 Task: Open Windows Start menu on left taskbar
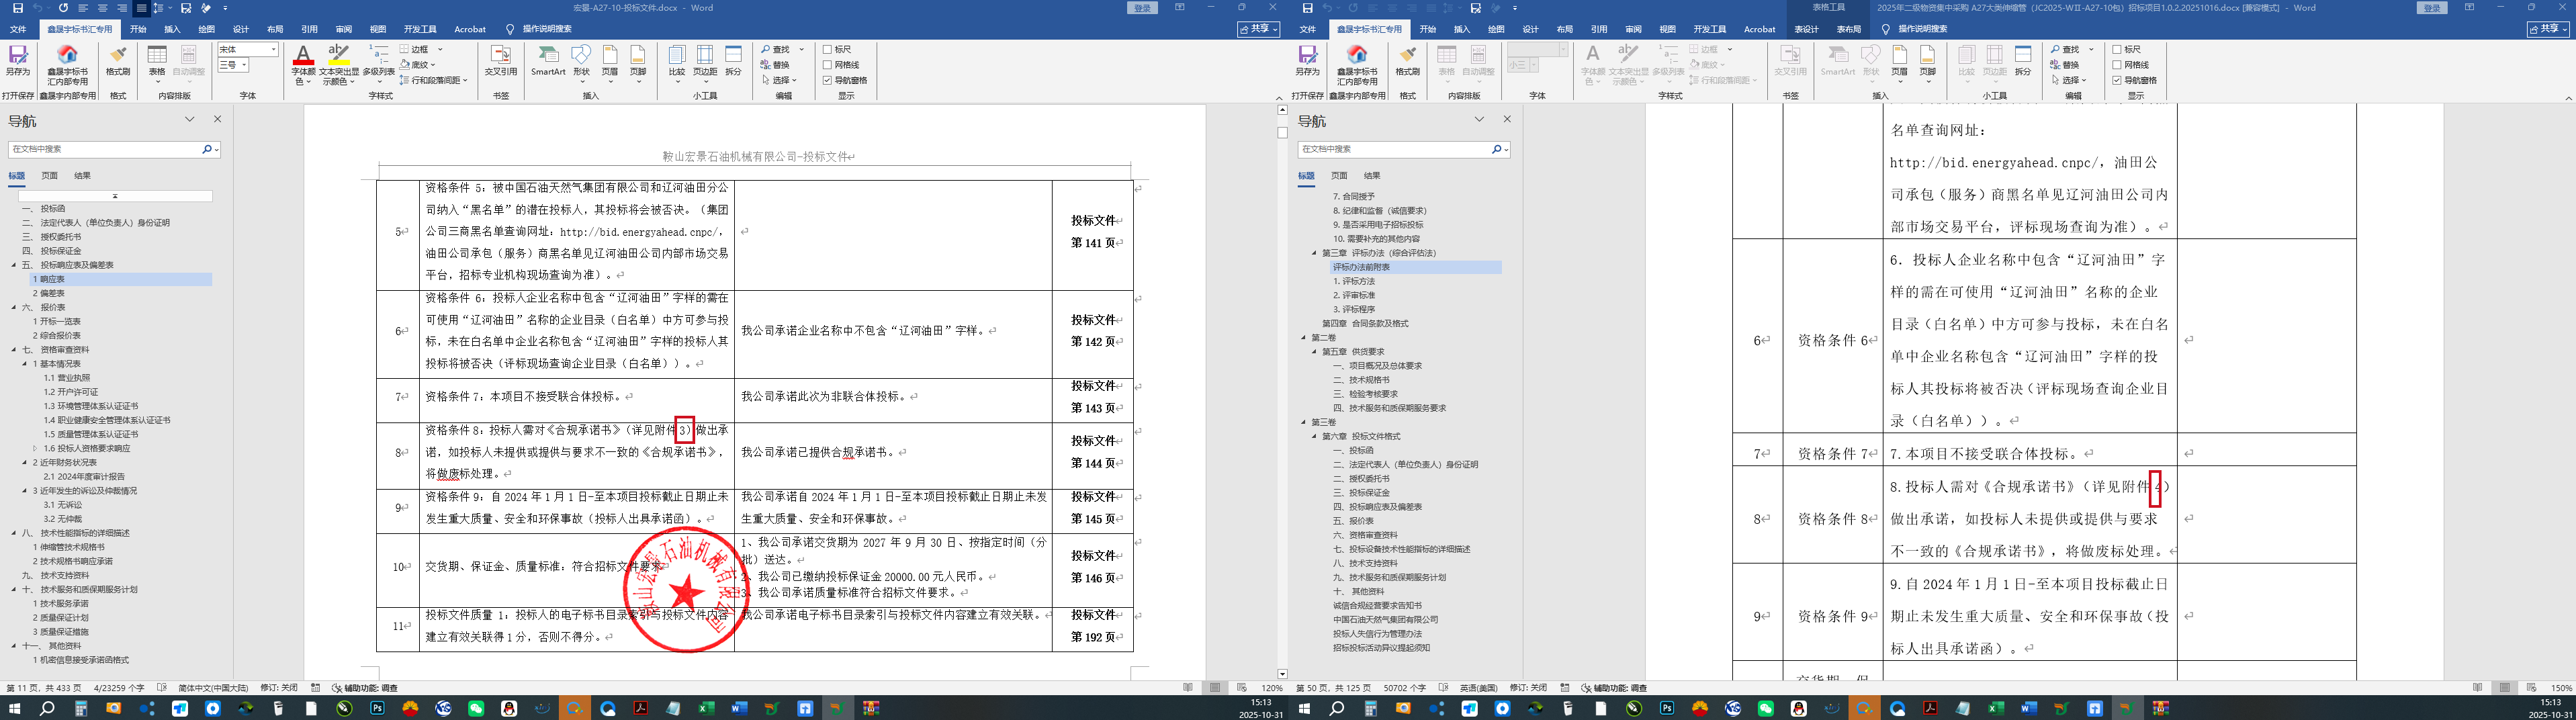[x=15, y=708]
